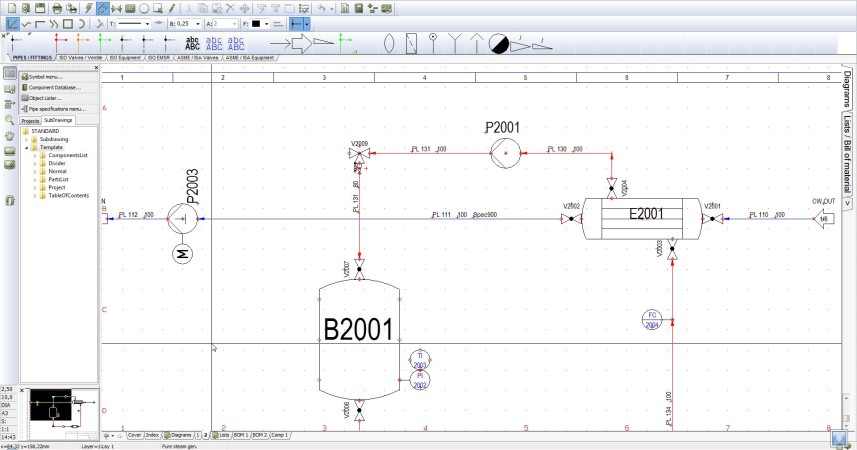Click the Save diskette icon
The image size is (857, 450).
(40, 8)
